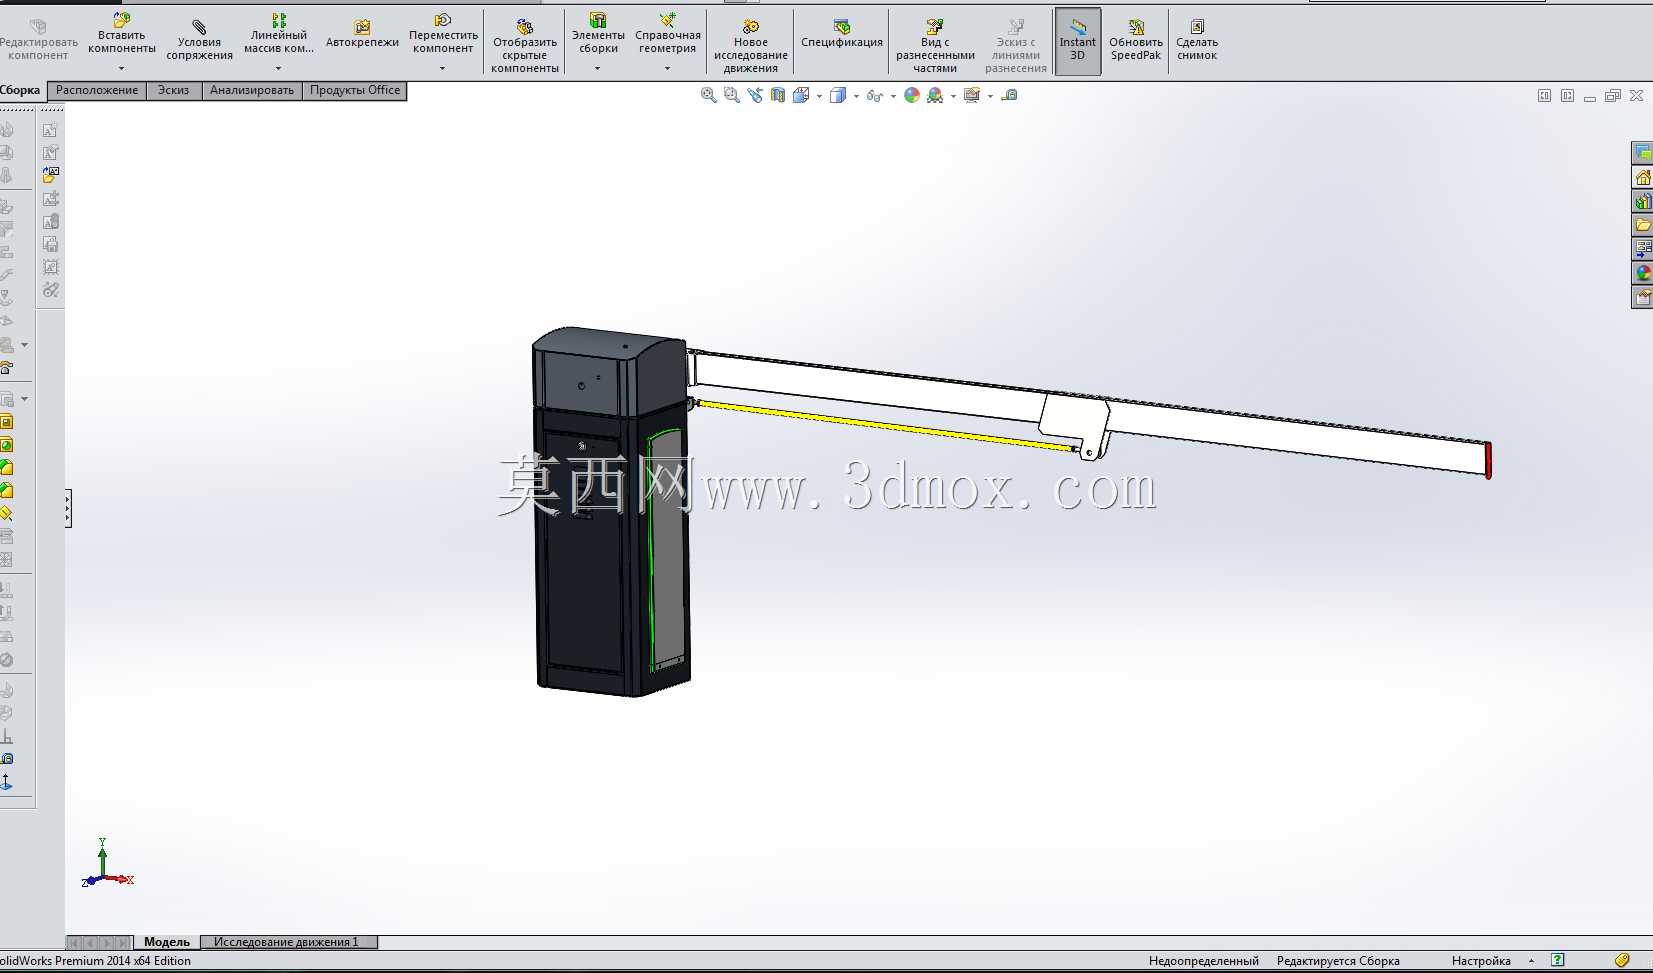Open Спецификация (Bill of Materials)
Screen dimensions: 1653x973
(842, 34)
